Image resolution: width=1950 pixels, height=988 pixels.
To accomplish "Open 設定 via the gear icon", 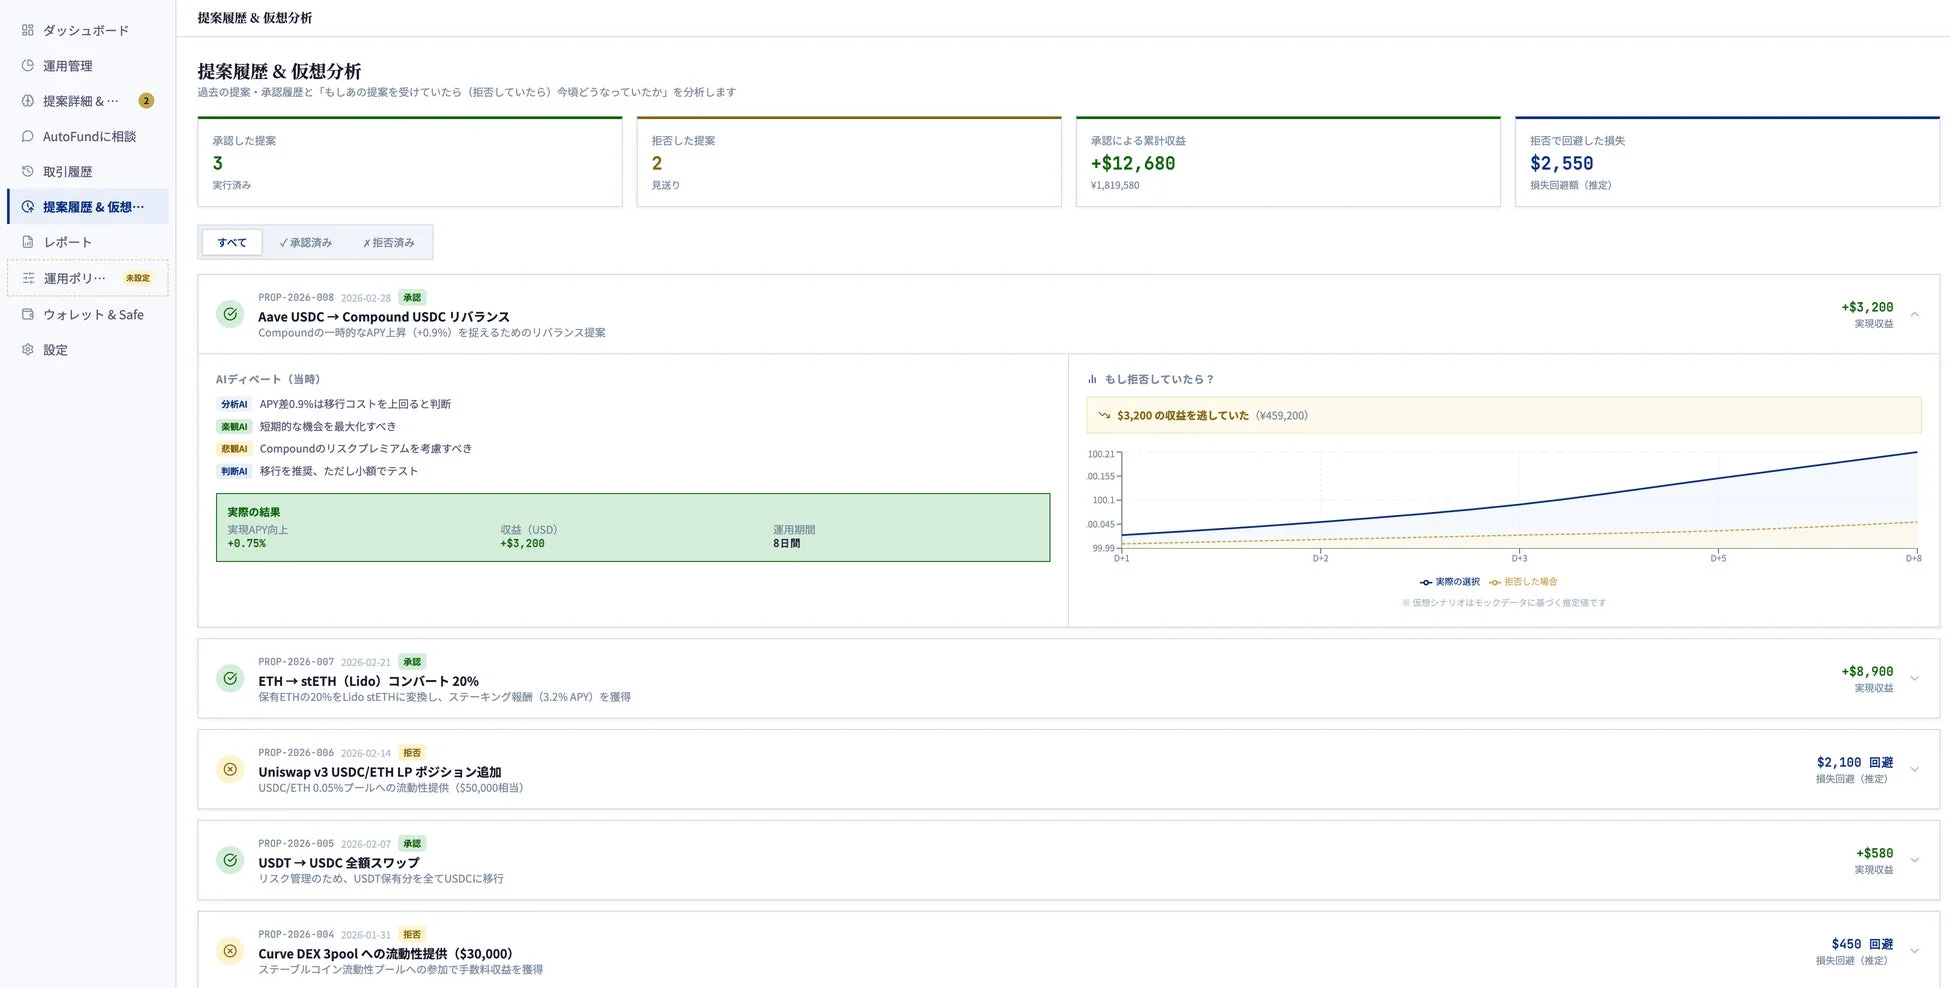I will click(28, 350).
